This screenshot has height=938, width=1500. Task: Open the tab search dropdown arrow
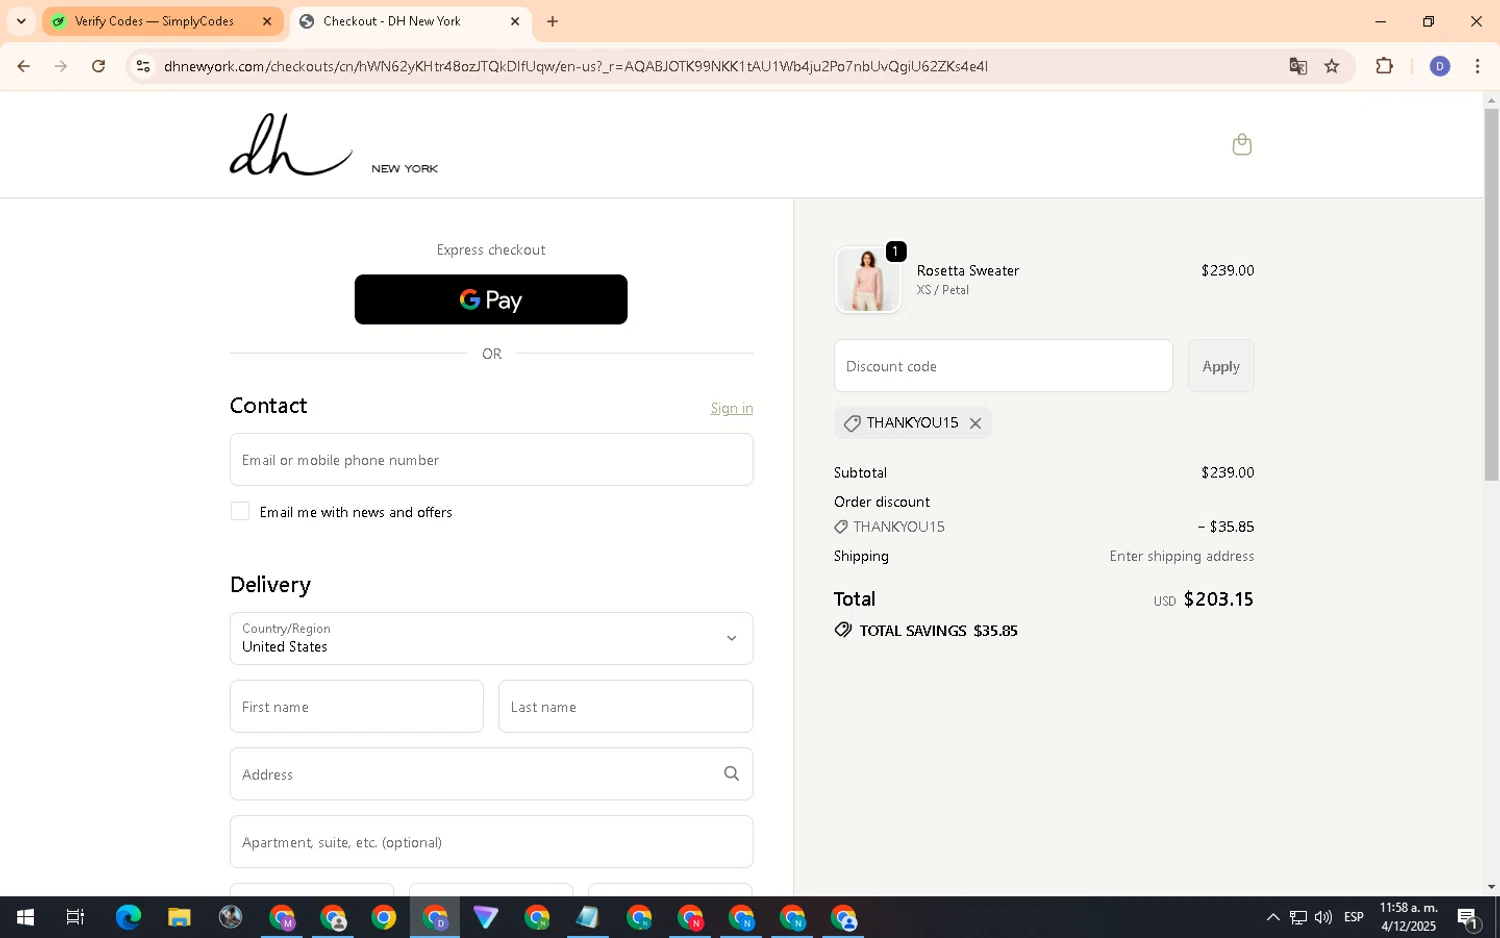click(x=21, y=21)
